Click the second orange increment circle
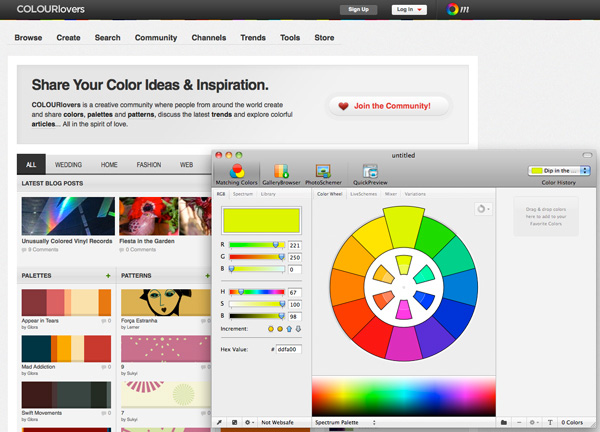Viewport: 600px width, 432px height. click(280, 329)
